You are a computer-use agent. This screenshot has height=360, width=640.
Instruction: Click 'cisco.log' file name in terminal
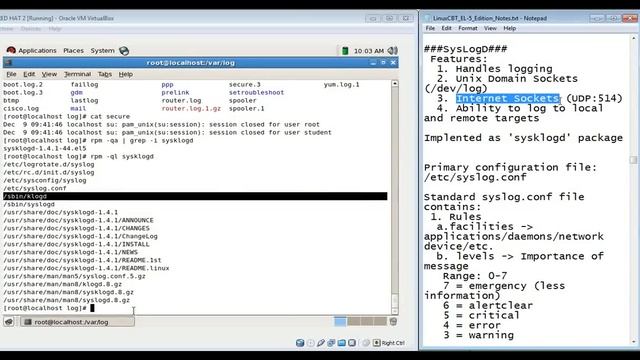tap(21, 109)
